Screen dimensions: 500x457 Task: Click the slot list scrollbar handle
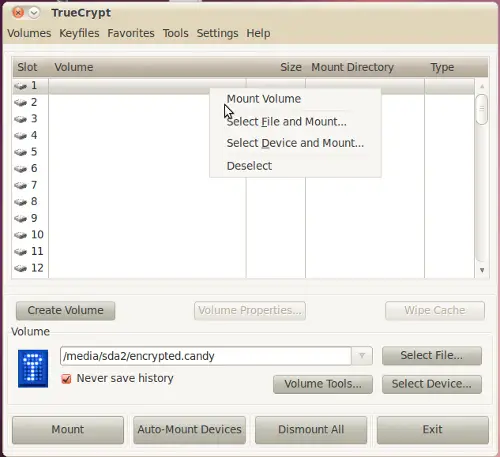(x=482, y=109)
